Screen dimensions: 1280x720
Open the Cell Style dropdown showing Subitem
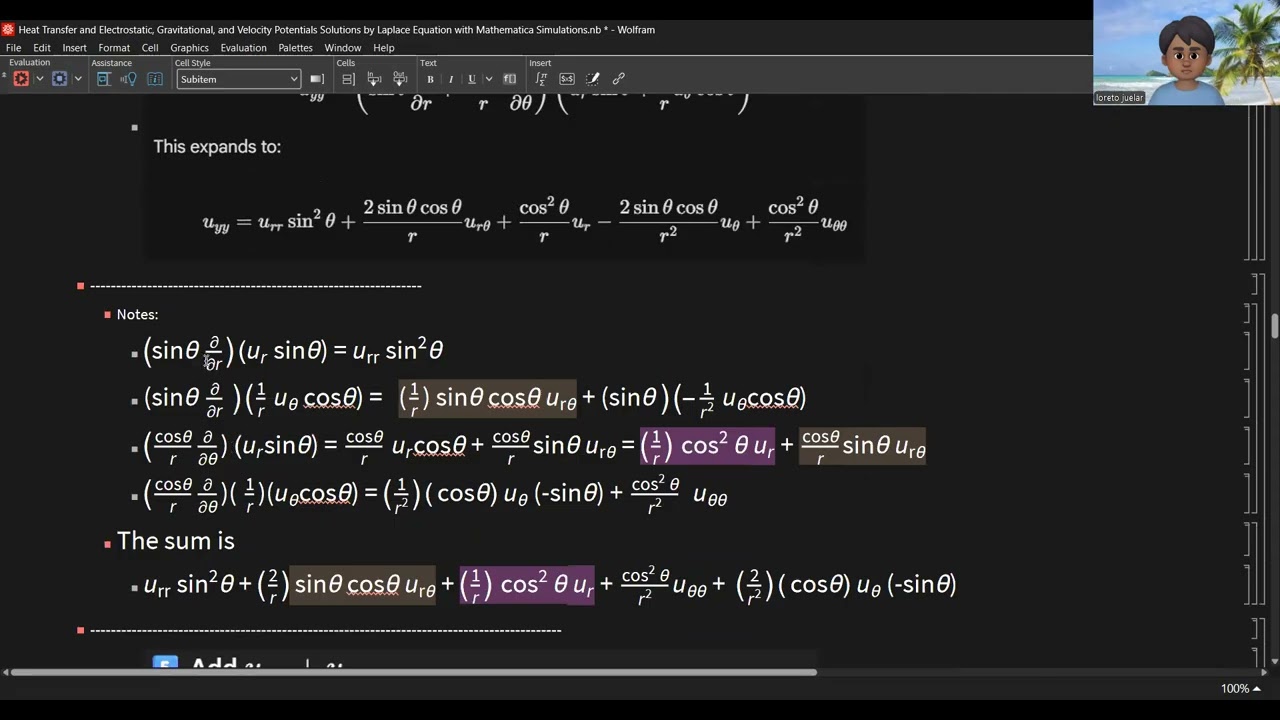[x=238, y=79]
